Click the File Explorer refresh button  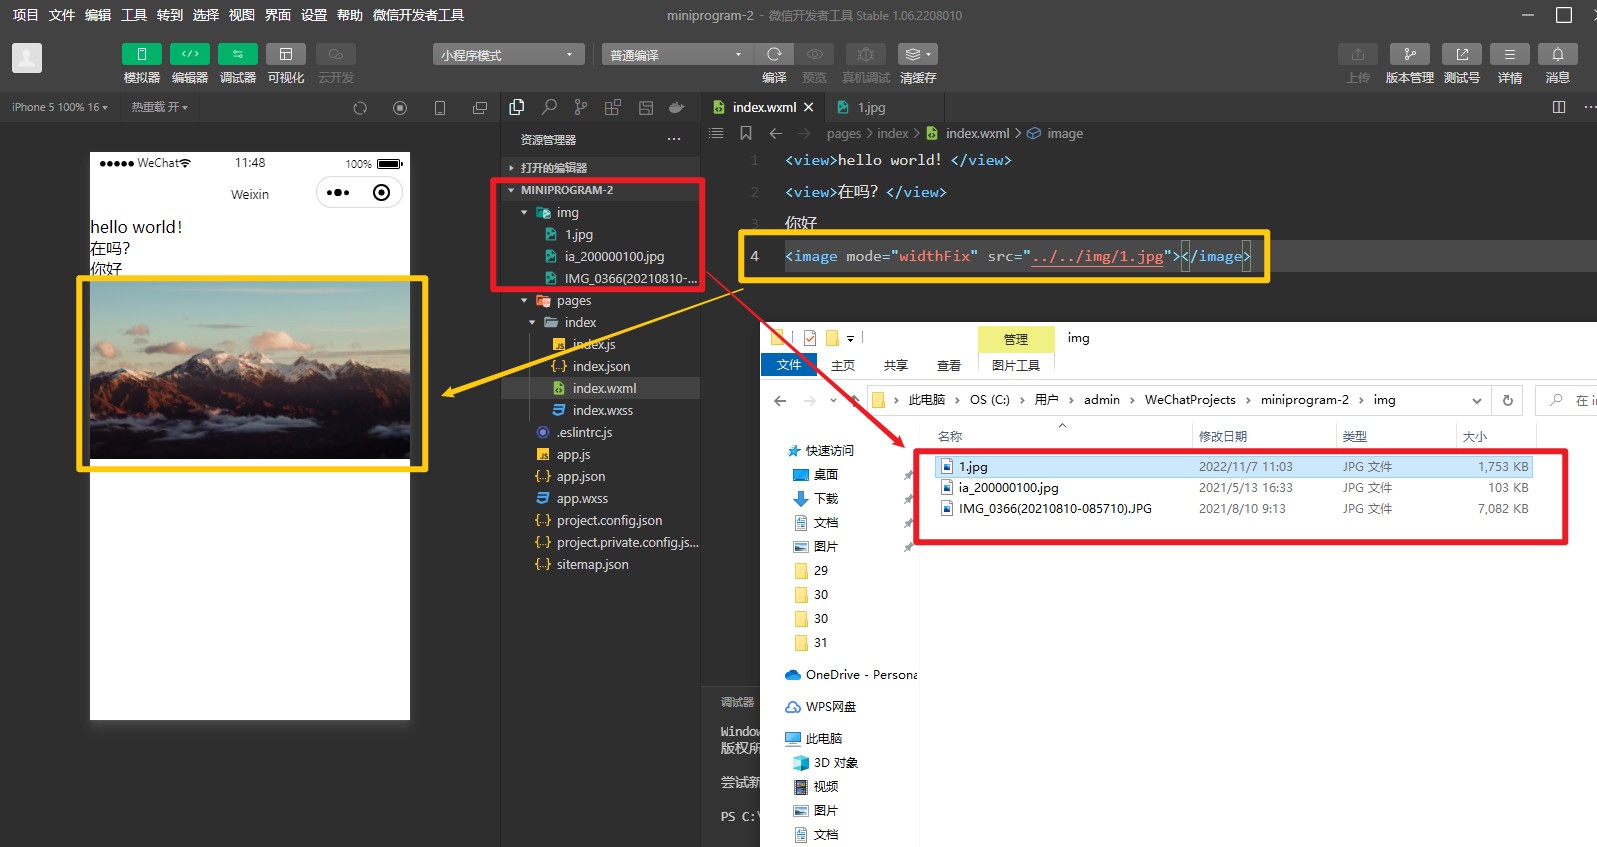[1508, 401]
